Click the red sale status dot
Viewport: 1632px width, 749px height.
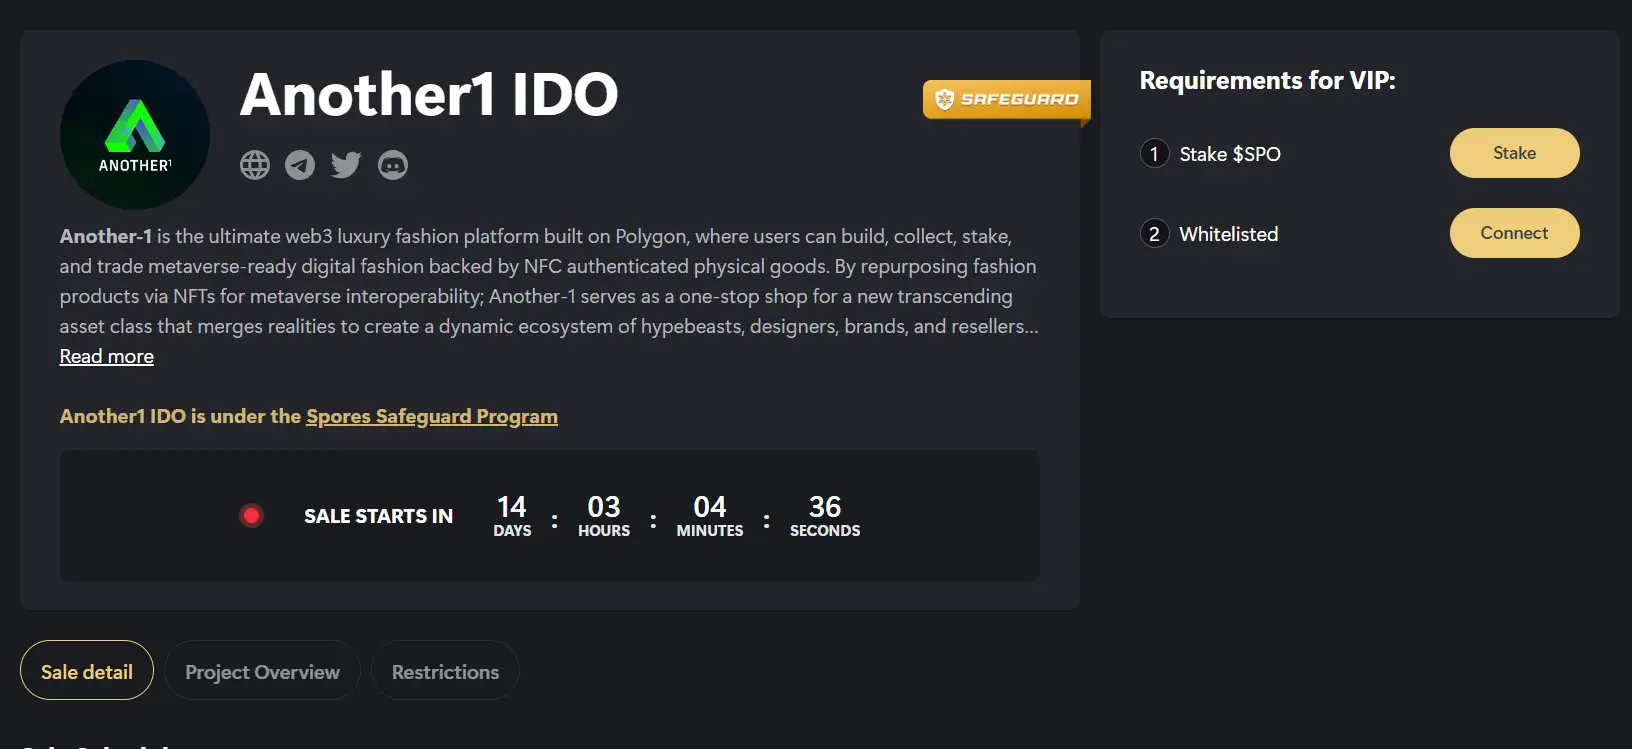[251, 516]
